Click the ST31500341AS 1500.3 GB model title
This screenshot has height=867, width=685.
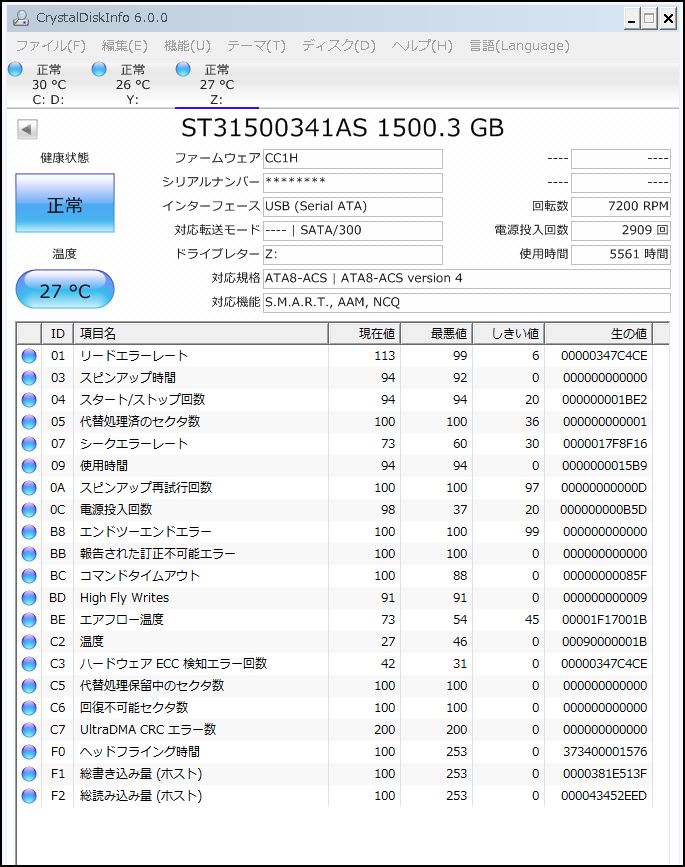click(x=343, y=128)
